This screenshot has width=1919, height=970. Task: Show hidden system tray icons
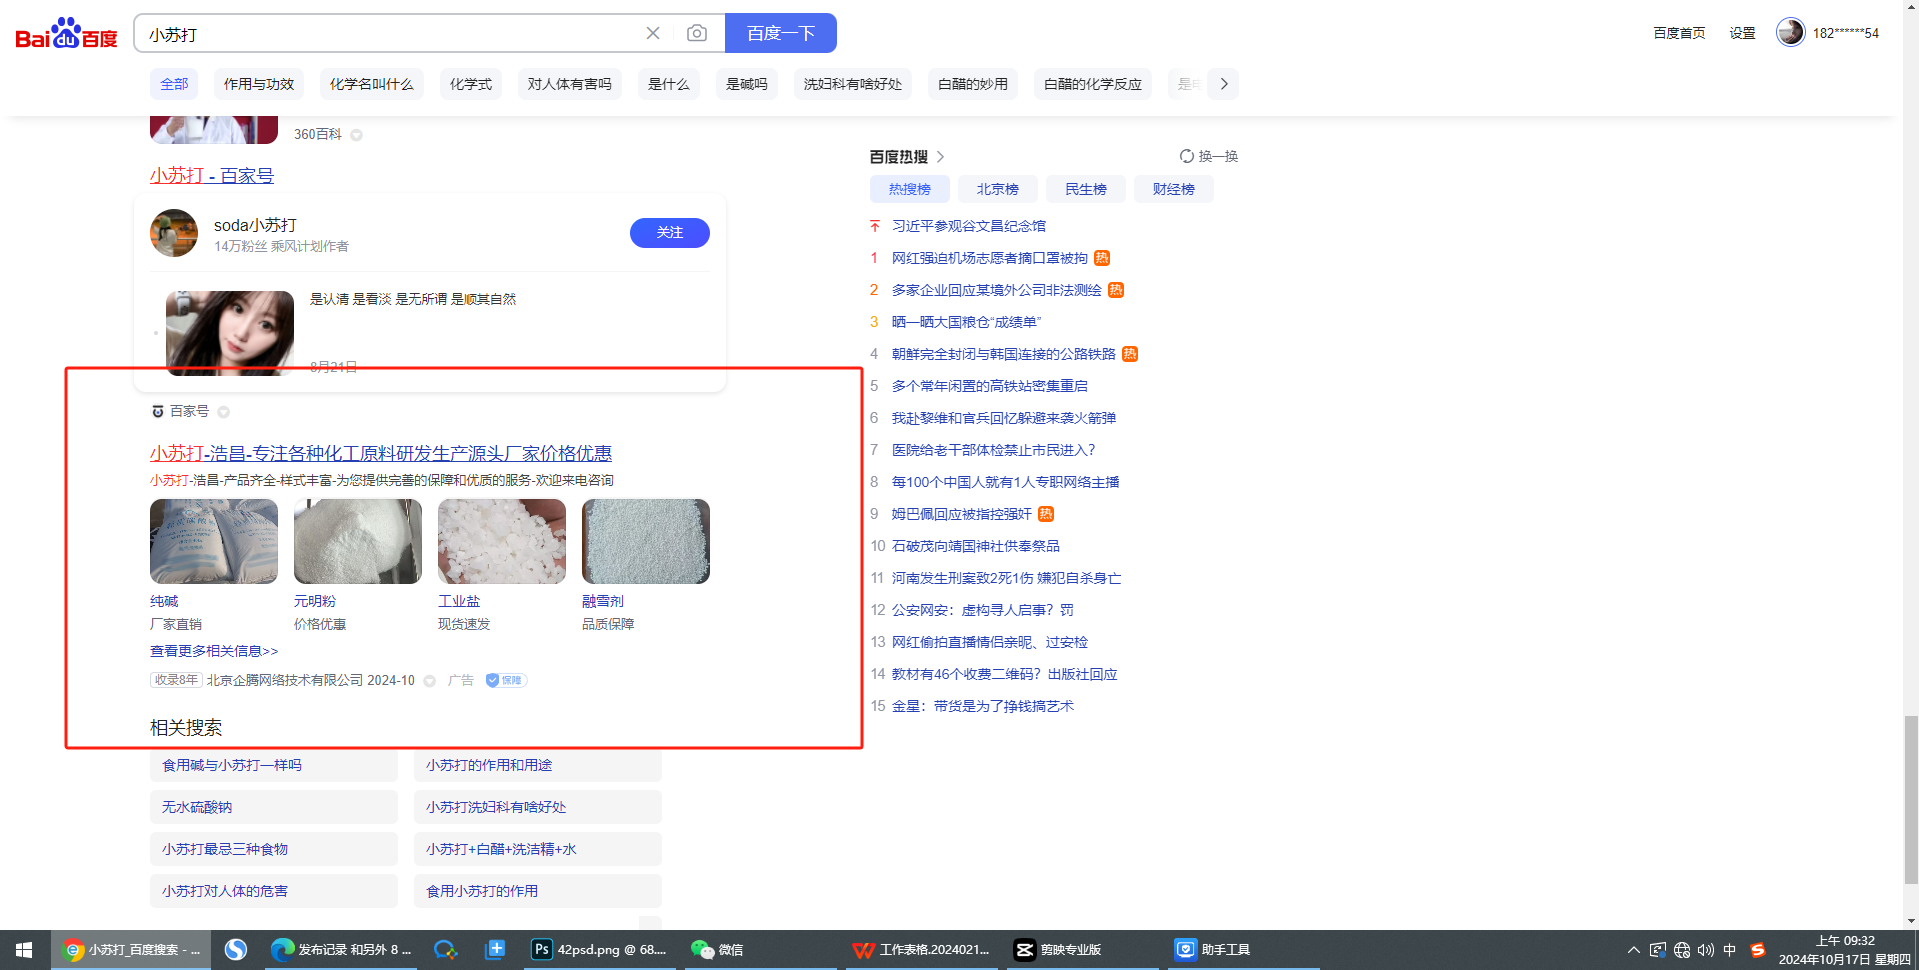click(x=1633, y=950)
